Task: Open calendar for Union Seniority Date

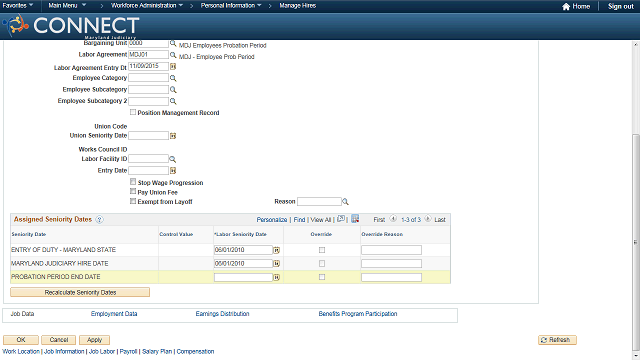Action: tap(173, 136)
